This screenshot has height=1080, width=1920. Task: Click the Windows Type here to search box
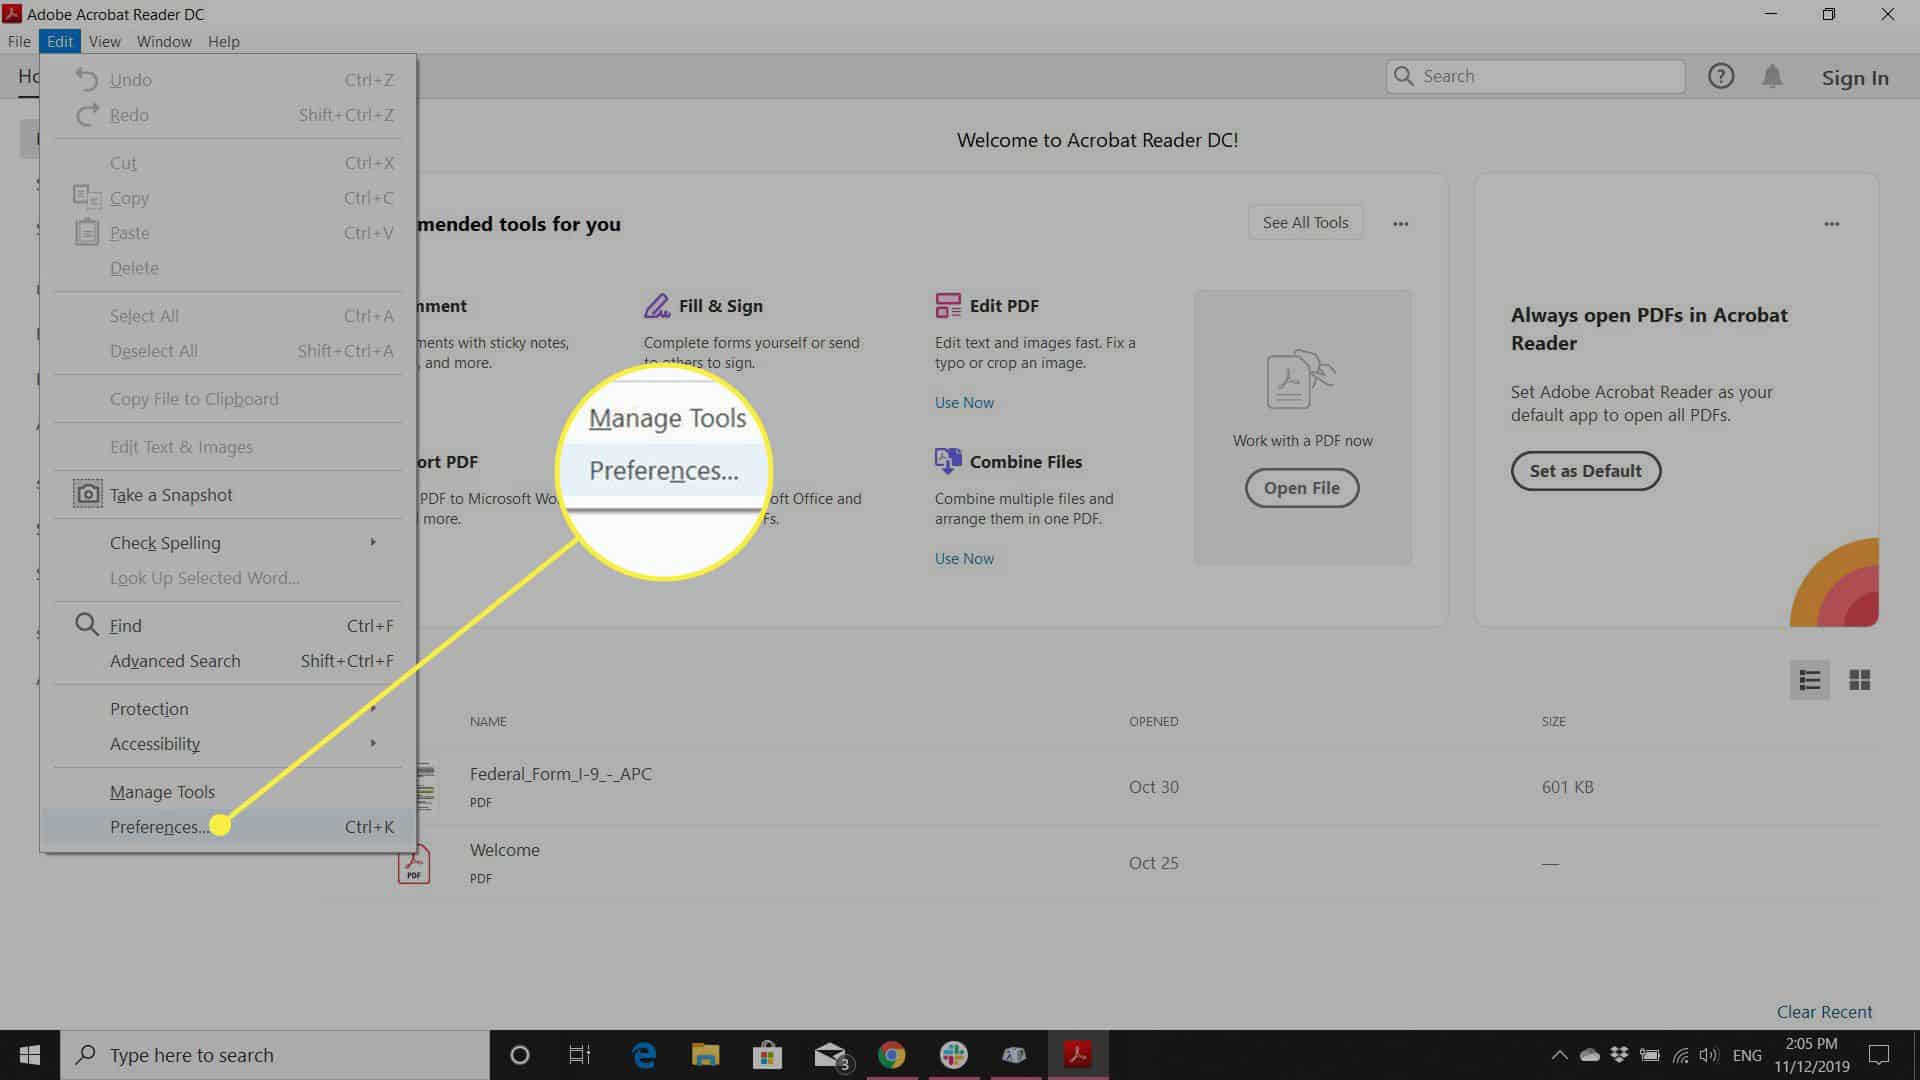click(275, 1055)
